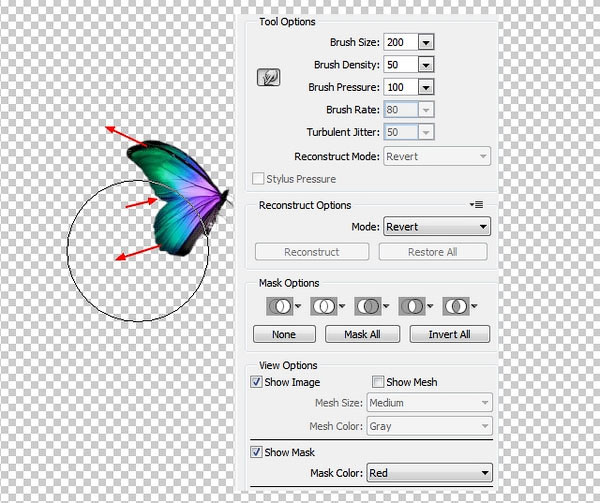Click the Invert All button
The height and width of the screenshot is (503, 600).
click(450, 334)
